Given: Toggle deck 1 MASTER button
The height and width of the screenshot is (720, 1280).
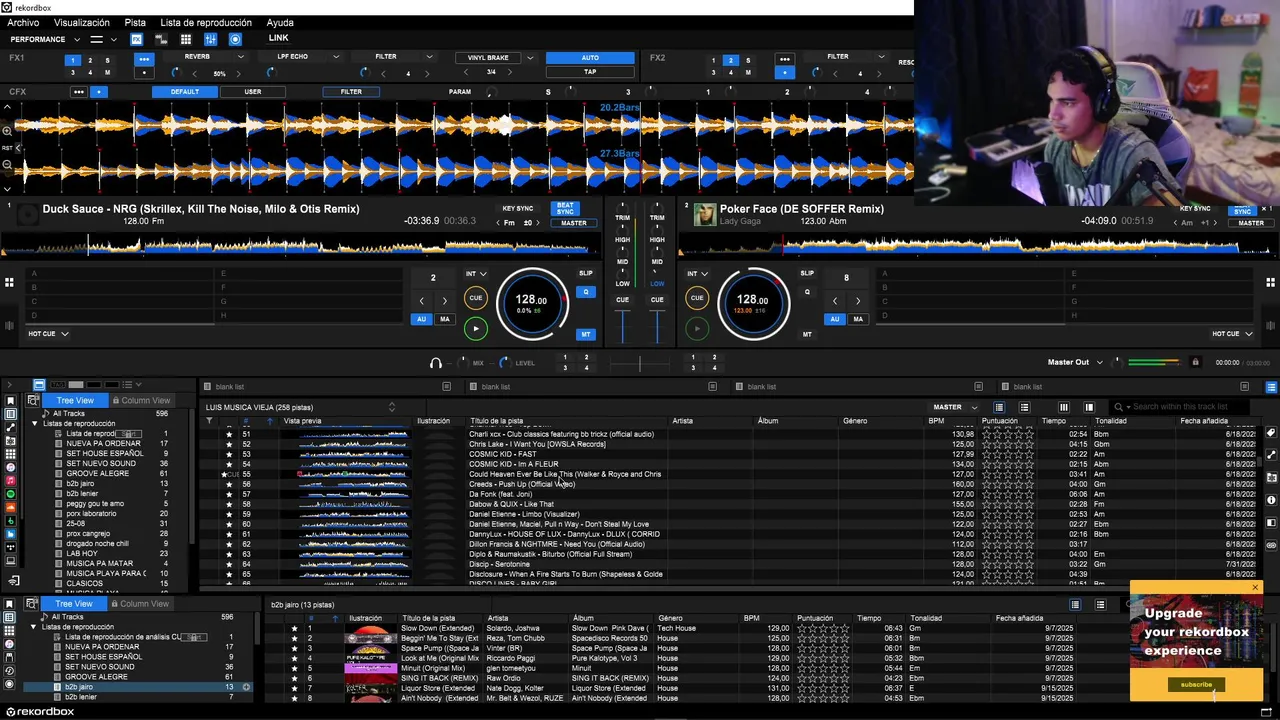Looking at the screenshot, I should click(574, 223).
